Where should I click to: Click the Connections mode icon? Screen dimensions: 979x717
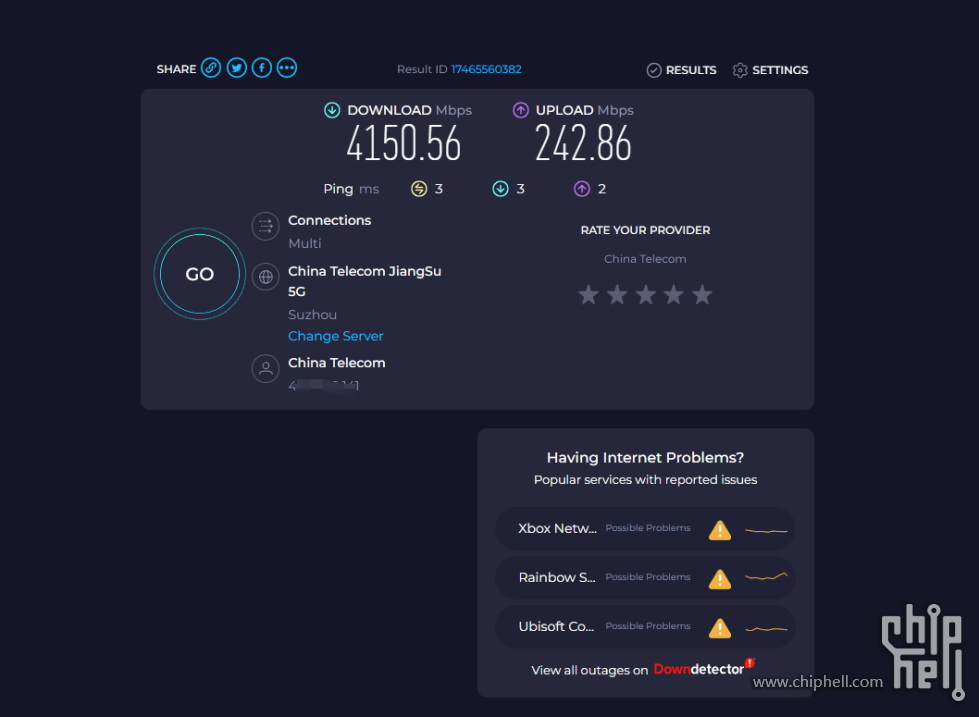coord(265,226)
